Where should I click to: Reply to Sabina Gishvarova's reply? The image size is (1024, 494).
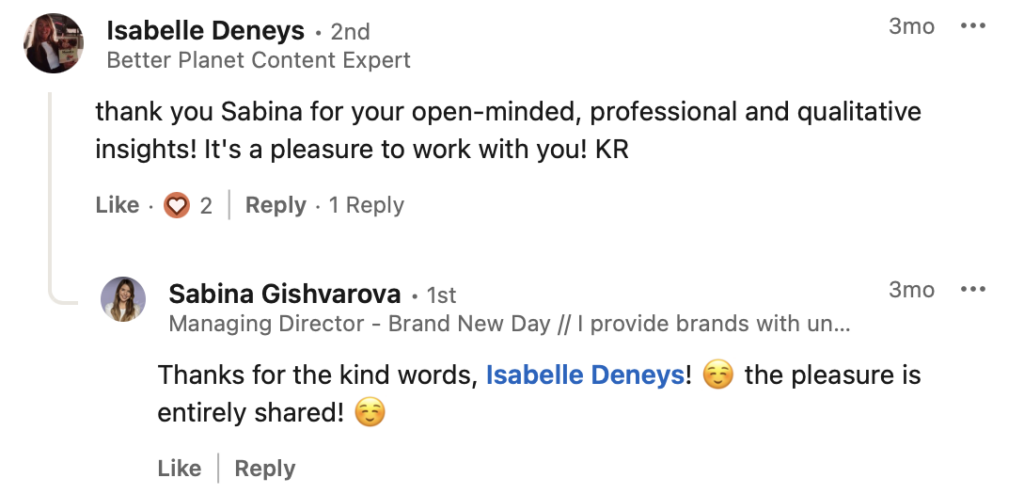(x=265, y=469)
